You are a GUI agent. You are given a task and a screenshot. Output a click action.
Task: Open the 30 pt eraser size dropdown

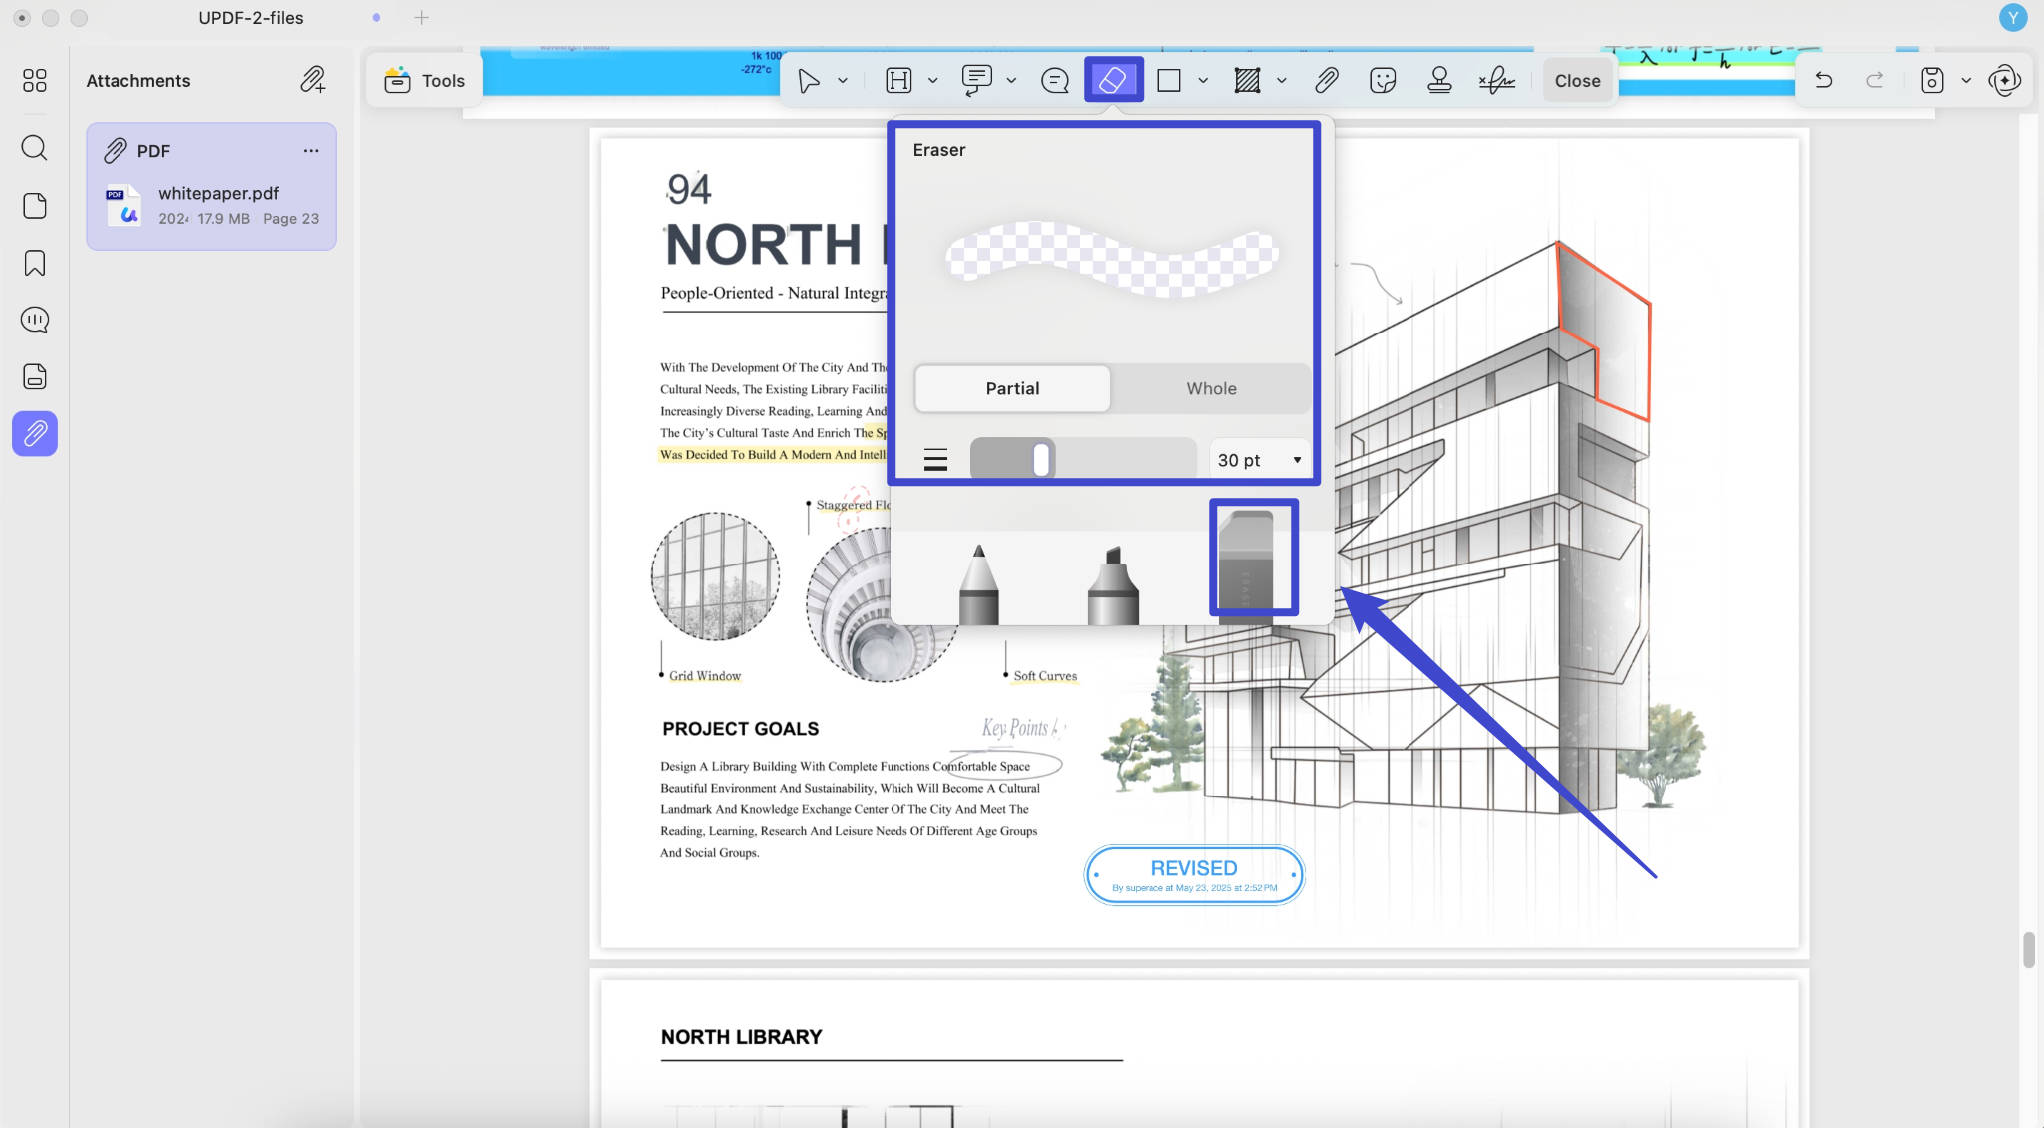1259,460
